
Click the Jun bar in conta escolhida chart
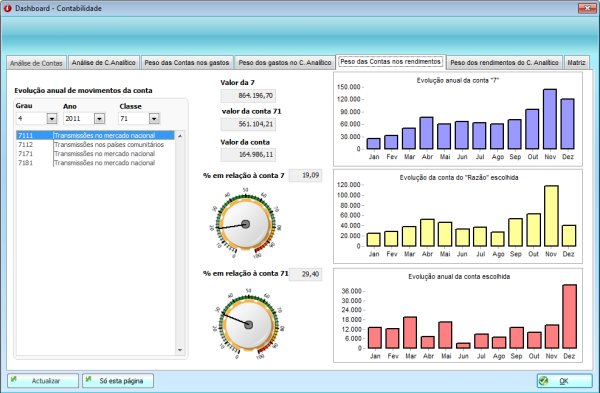pyautogui.click(x=463, y=346)
